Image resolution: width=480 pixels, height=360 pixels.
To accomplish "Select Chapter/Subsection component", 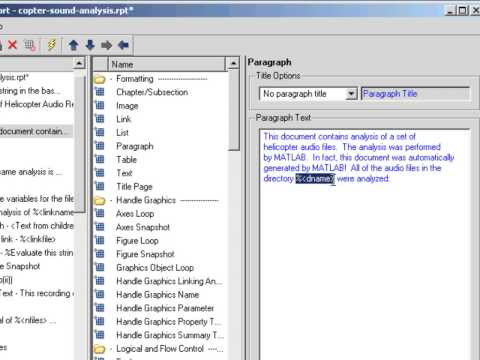I will pyautogui.click(x=152, y=92).
